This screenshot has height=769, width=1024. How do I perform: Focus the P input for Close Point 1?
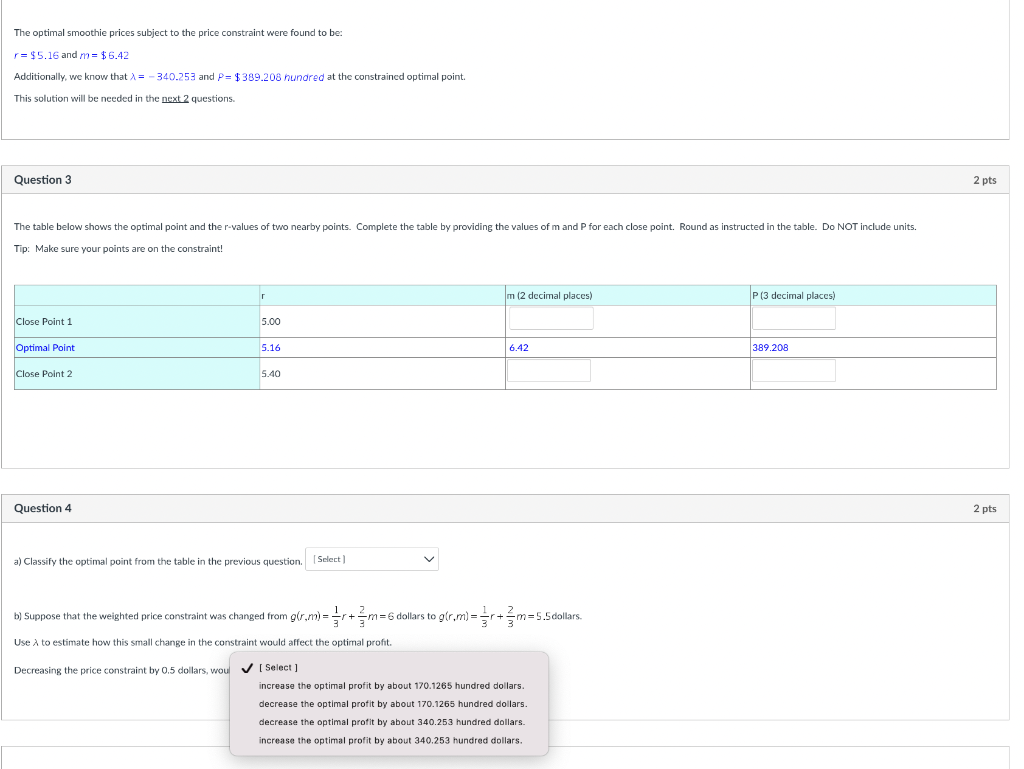coord(793,319)
